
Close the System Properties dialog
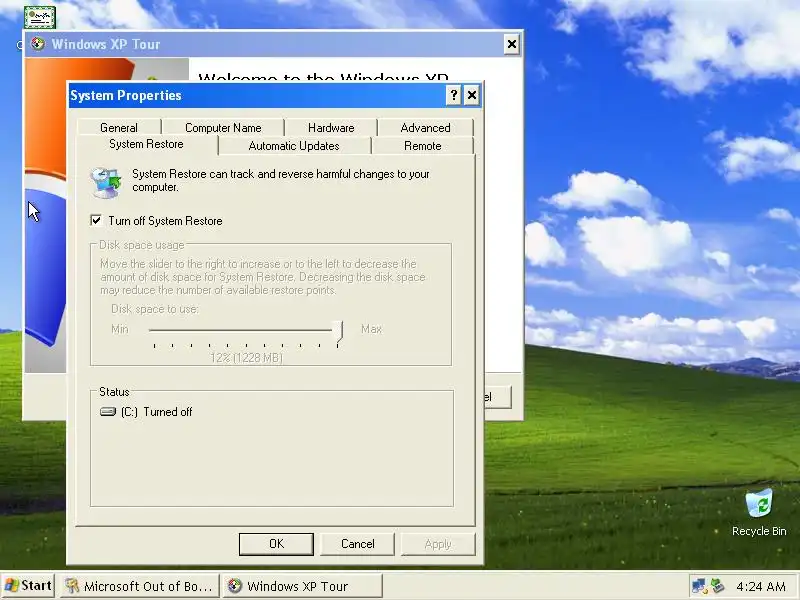(472, 95)
